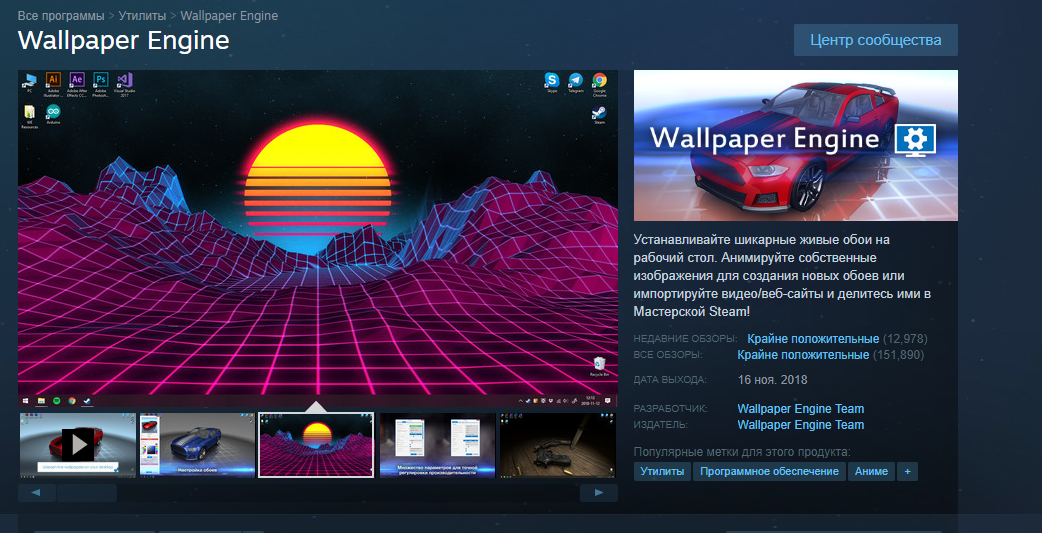Go to Все программы breadcrumb
The width and height of the screenshot is (1042, 533).
pos(61,15)
